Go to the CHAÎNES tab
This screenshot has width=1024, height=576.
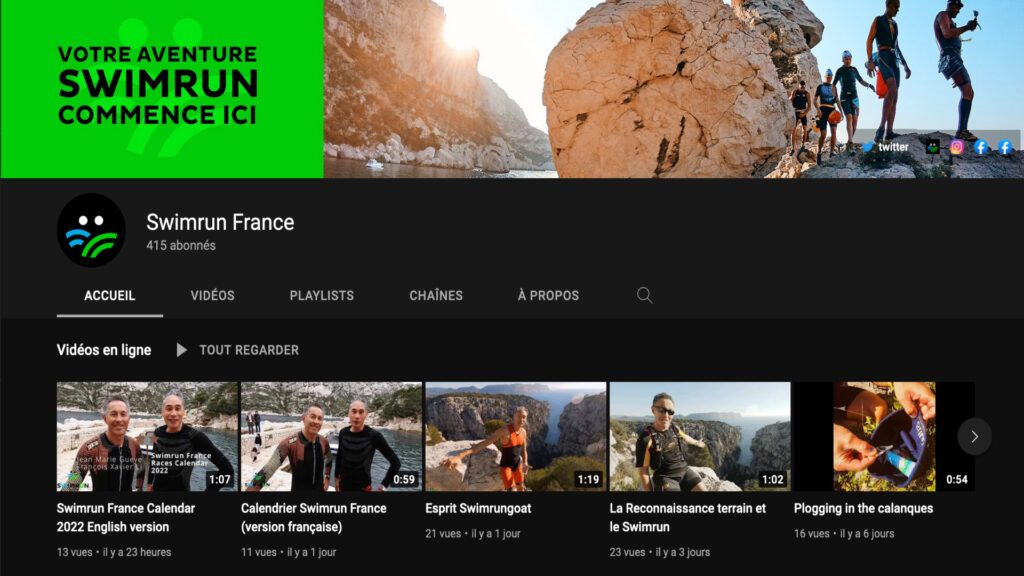pos(436,296)
